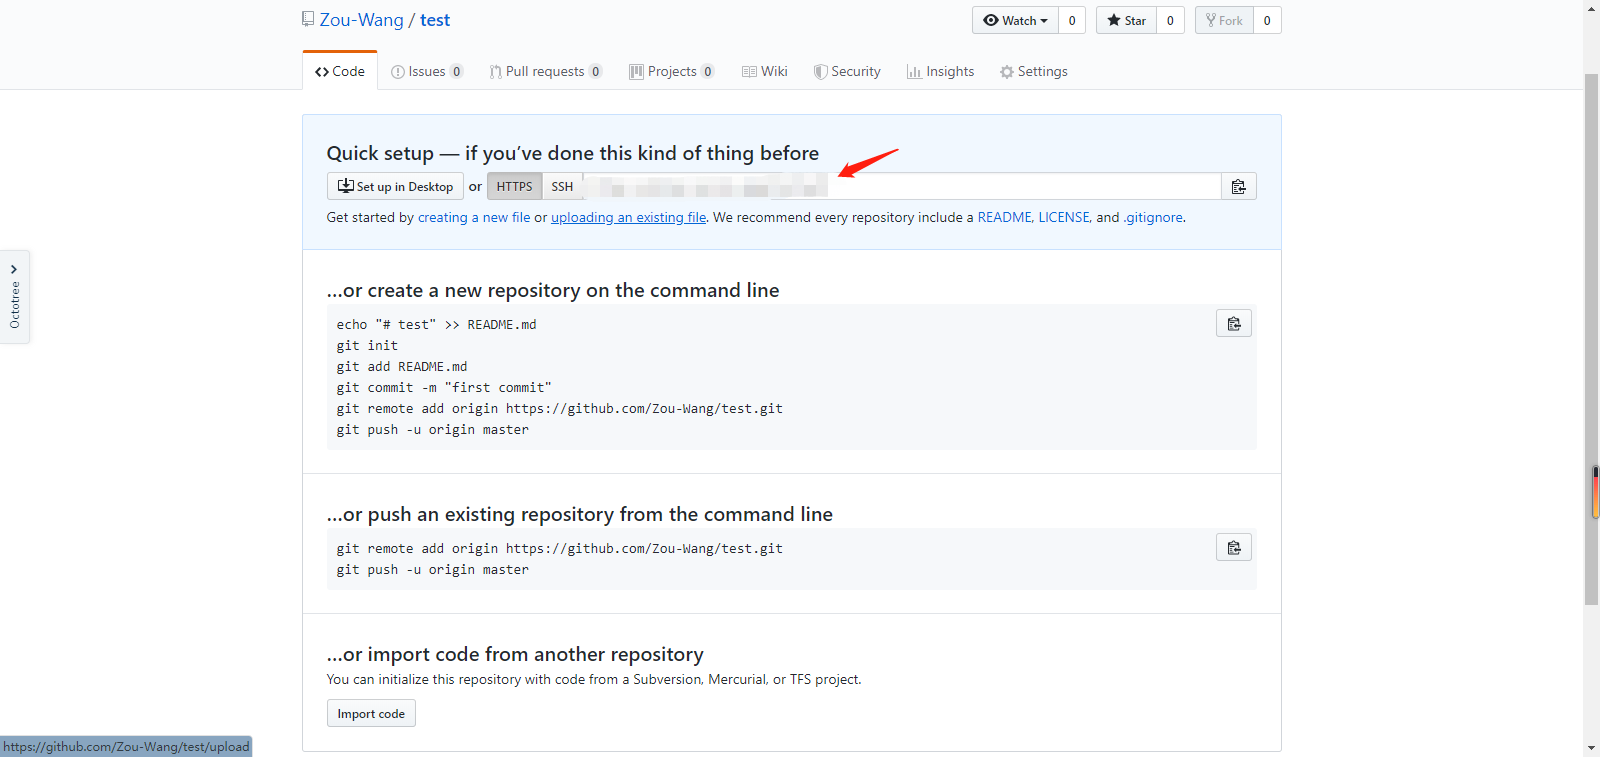The width and height of the screenshot is (1600, 757).
Task: Click the eye icon in Watch button
Action: (x=991, y=20)
